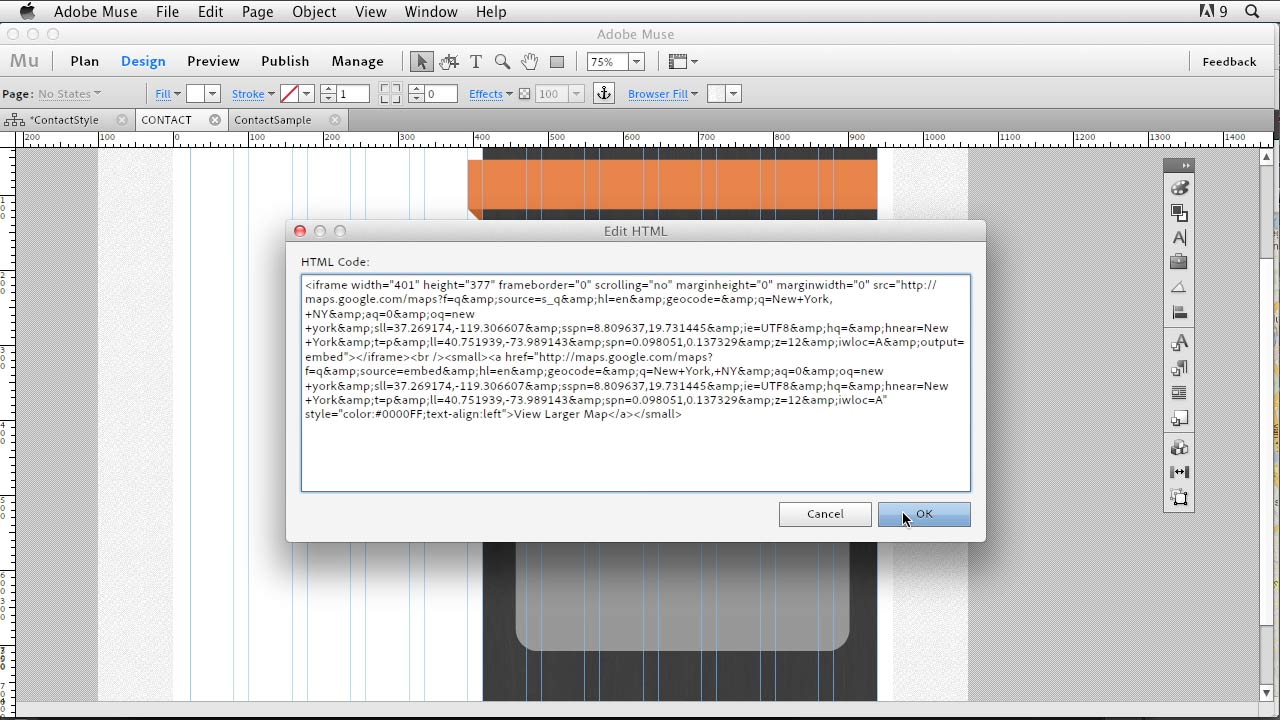Screen dimensions: 1280x720
Task: Open the Swatches palette panel
Action: pos(1180,188)
